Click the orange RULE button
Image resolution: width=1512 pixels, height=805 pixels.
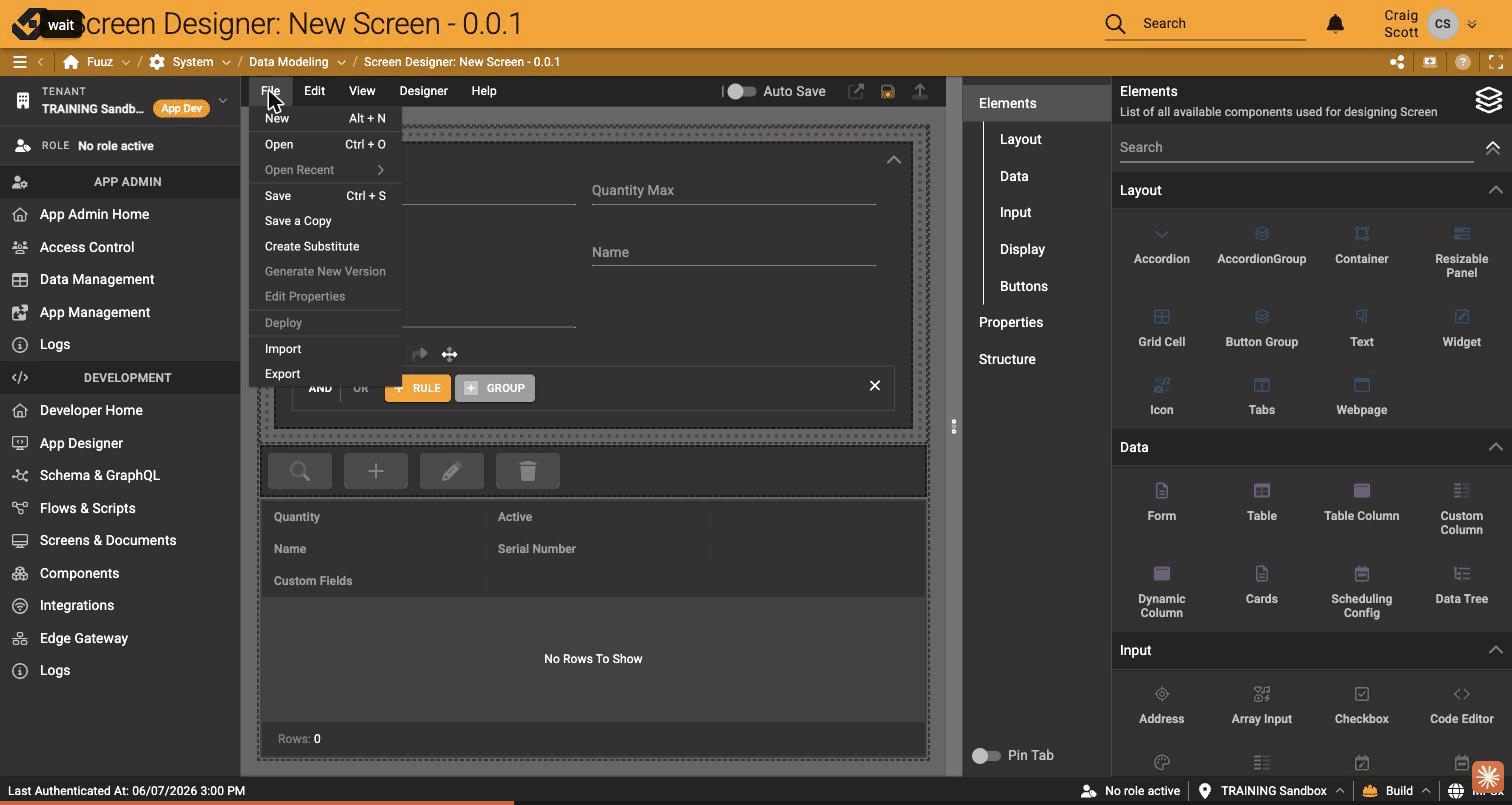click(x=418, y=388)
